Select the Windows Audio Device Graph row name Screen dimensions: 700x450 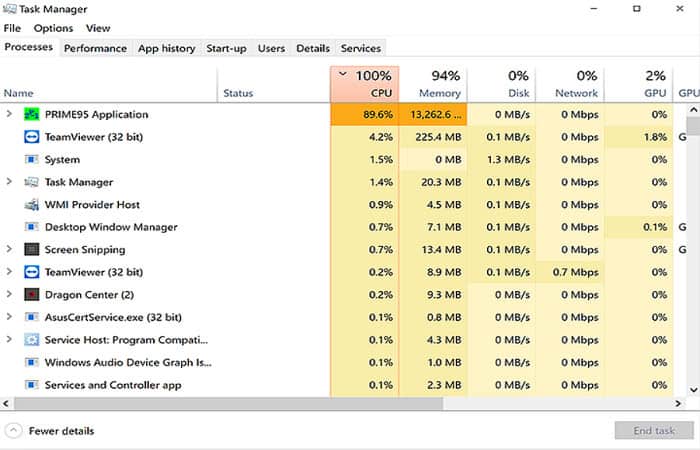(x=128, y=362)
